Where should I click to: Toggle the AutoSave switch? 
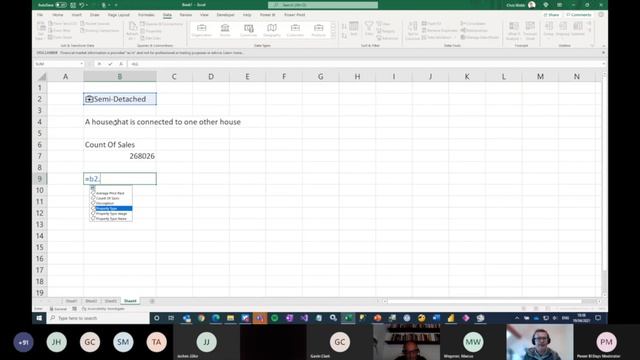pyautogui.click(x=61, y=5)
